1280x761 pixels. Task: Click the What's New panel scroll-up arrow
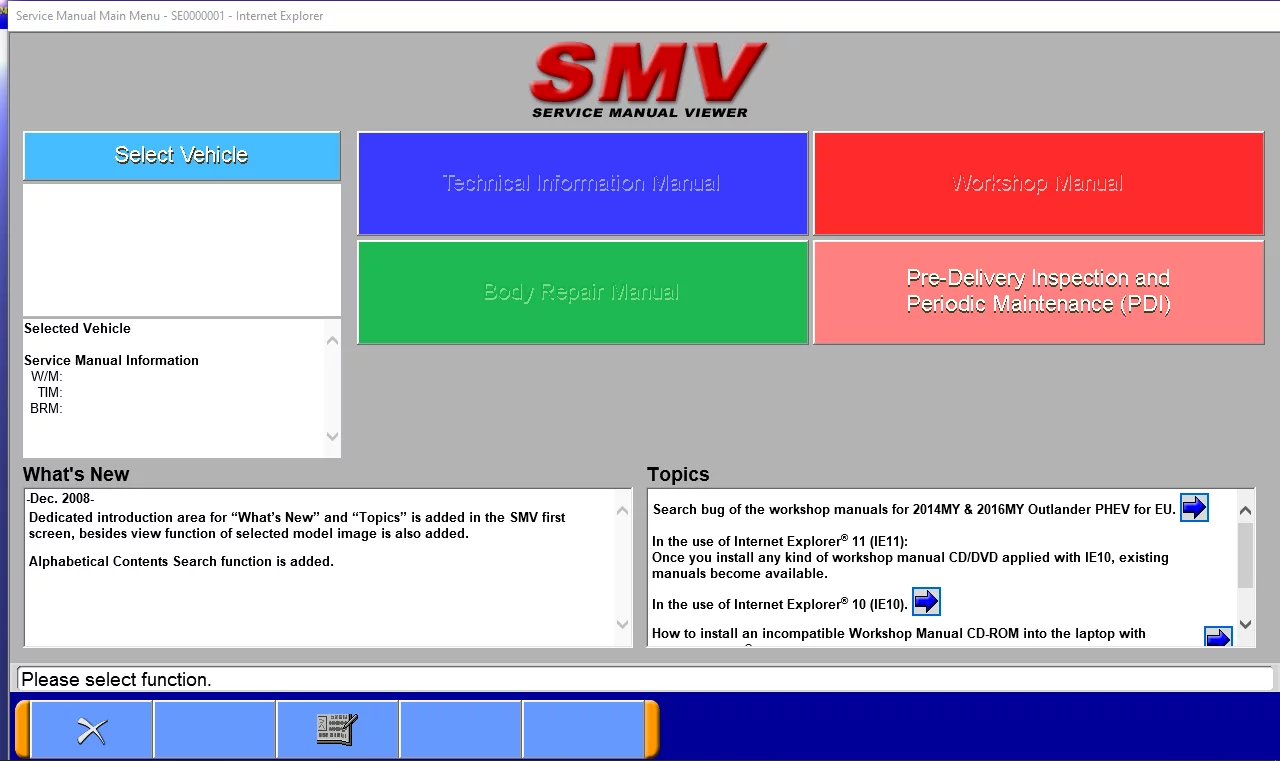pos(622,510)
